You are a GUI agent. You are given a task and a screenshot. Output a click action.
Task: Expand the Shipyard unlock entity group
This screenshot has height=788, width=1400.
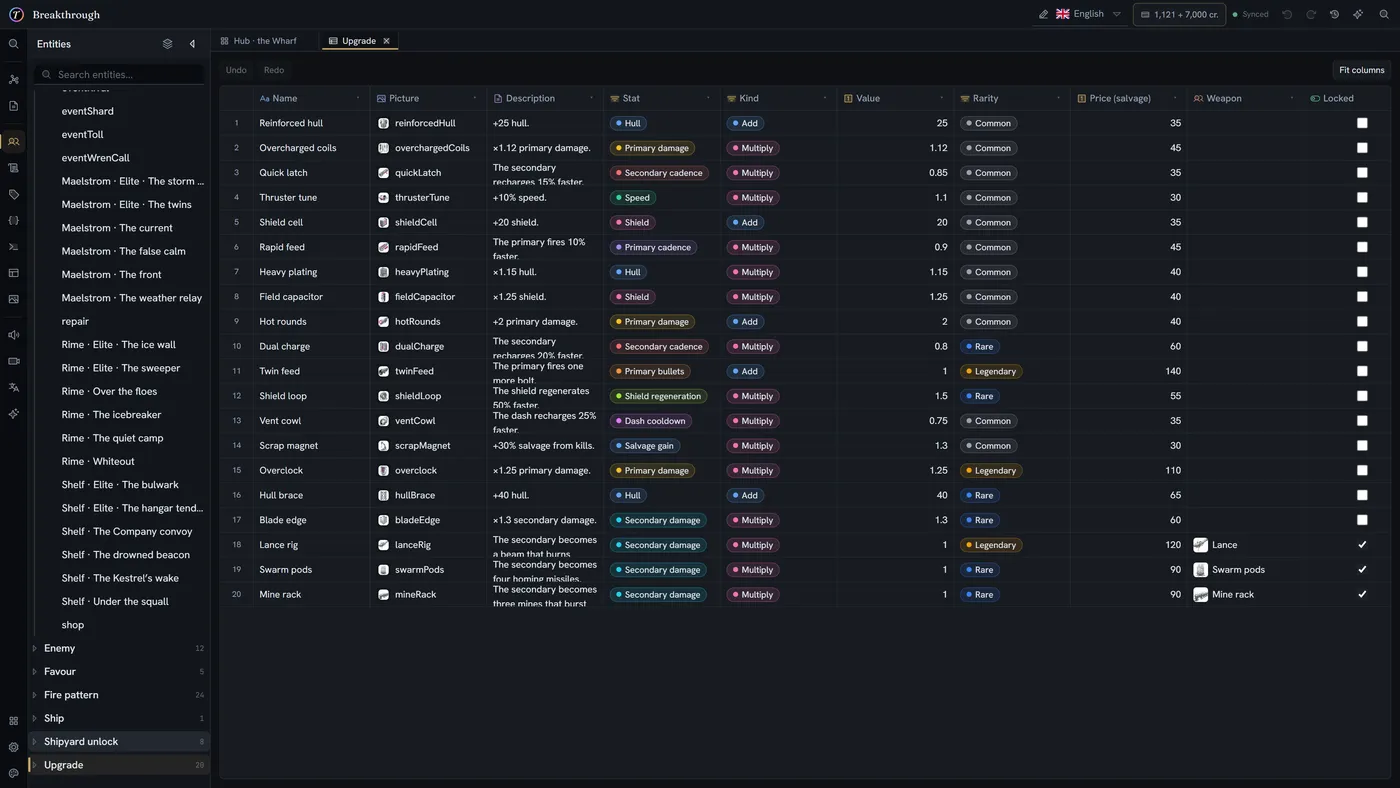34,742
